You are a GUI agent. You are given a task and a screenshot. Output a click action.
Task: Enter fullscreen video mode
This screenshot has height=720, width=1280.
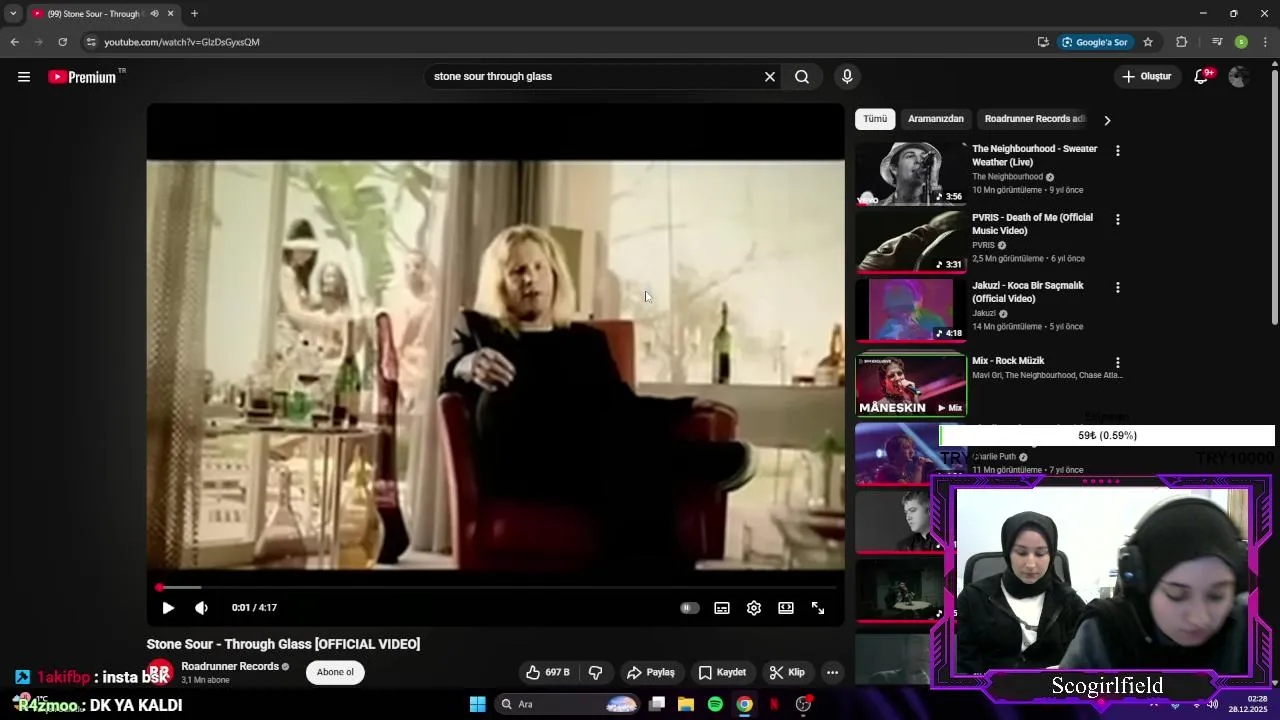click(x=818, y=608)
